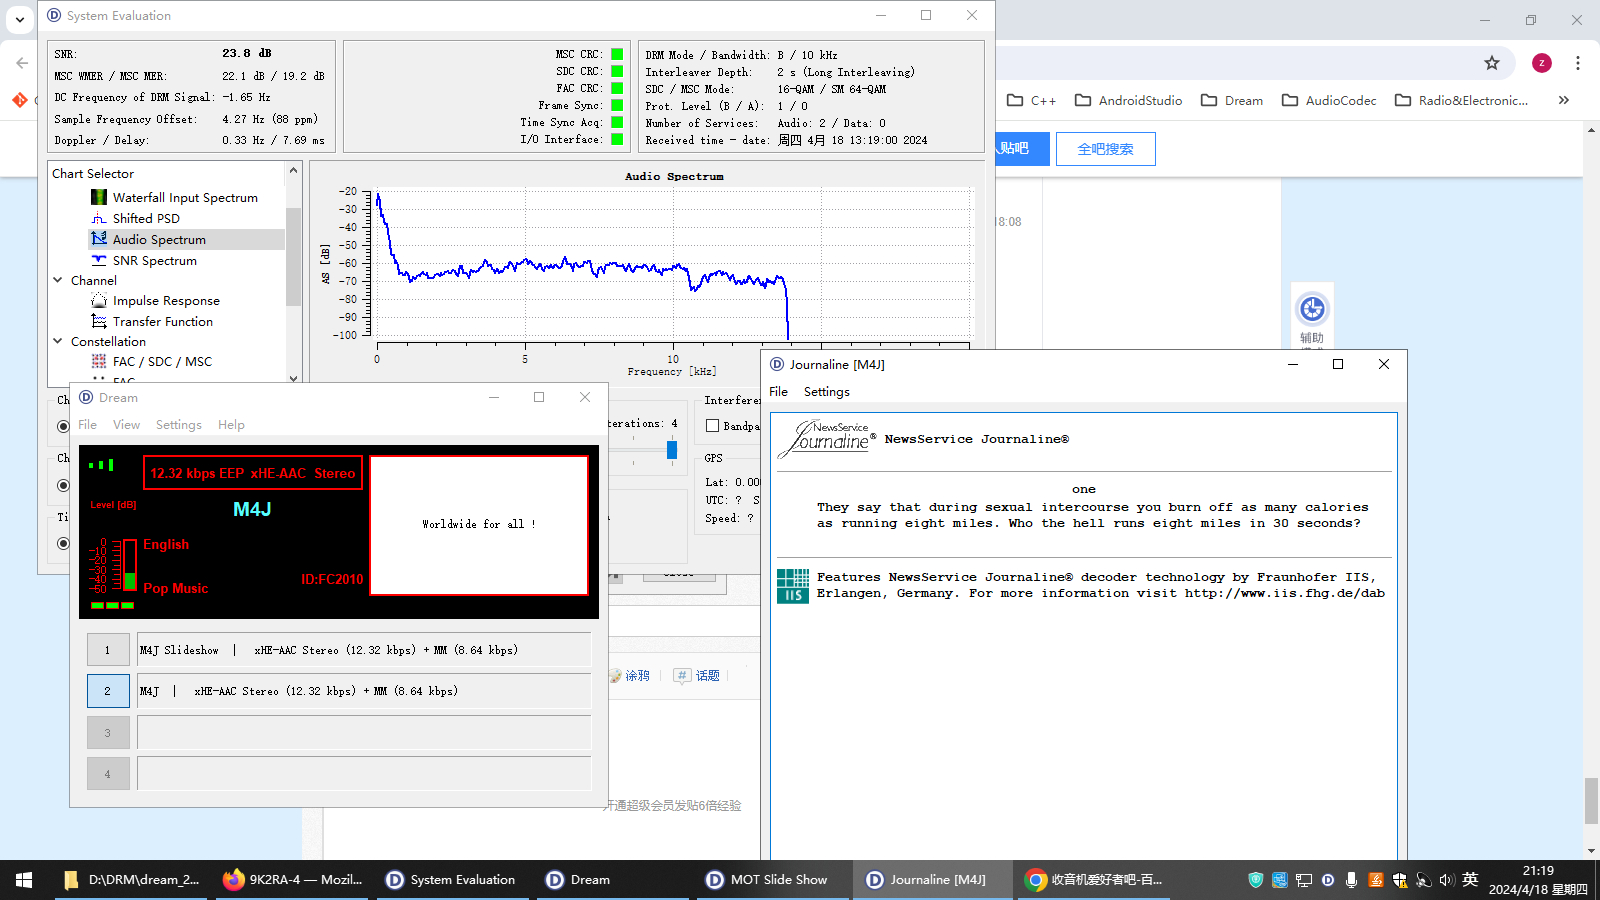The height and width of the screenshot is (900, 1600).
Task: Bookmark this page with the star icon
Action: pyautogui.click(x=1492, y=63)
